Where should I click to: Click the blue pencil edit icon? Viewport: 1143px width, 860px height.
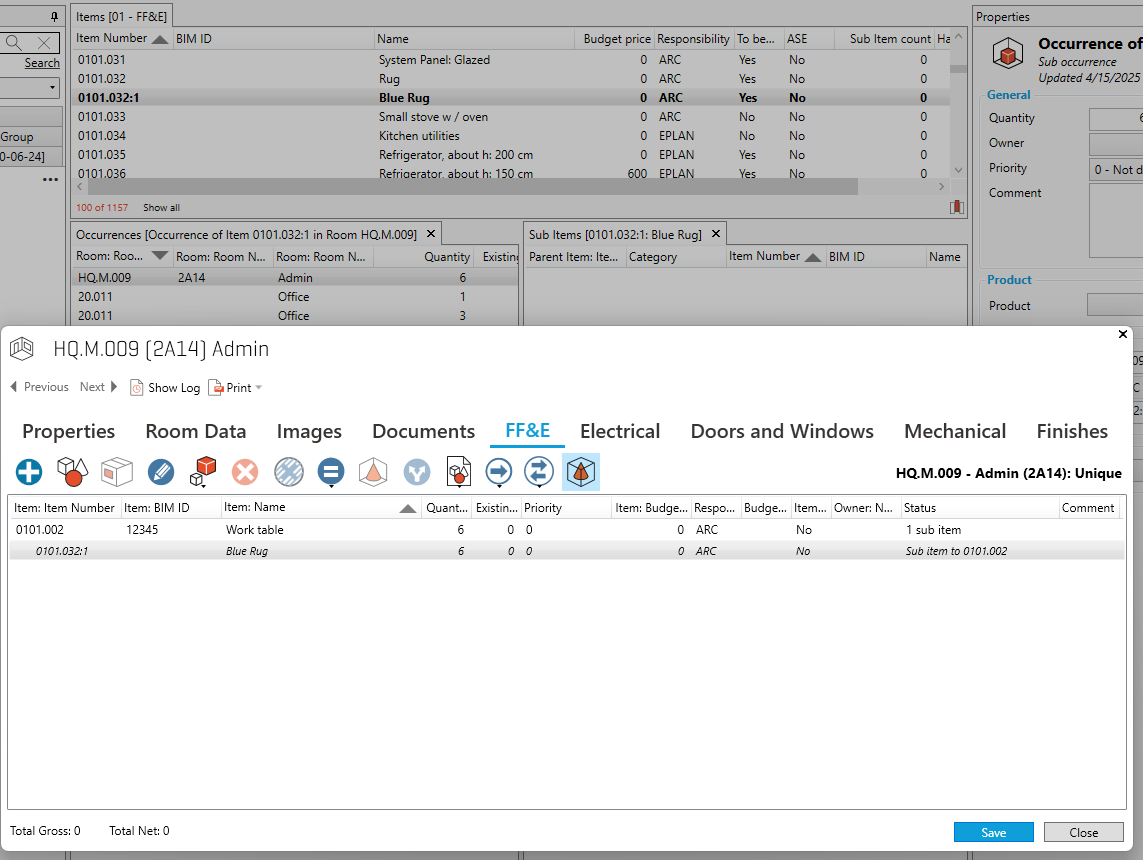click(x=160, y=471)
